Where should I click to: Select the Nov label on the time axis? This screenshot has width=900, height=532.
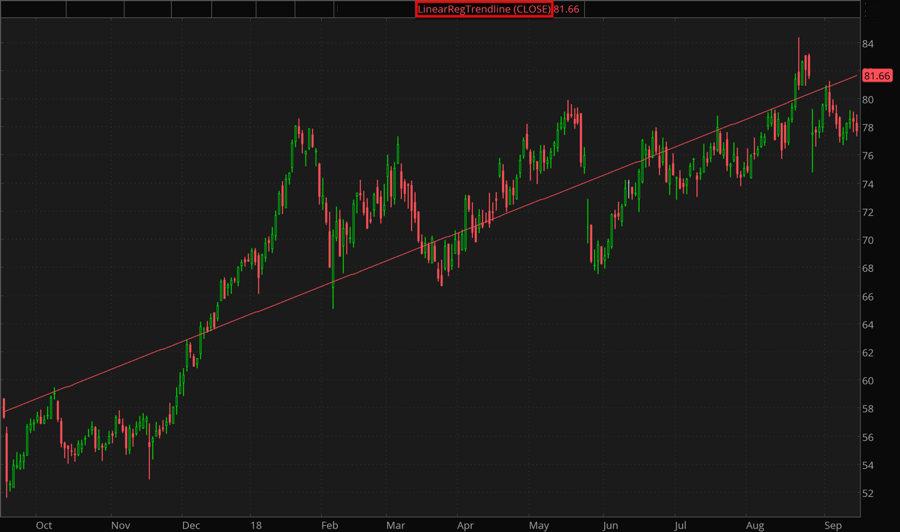(120, 523)
